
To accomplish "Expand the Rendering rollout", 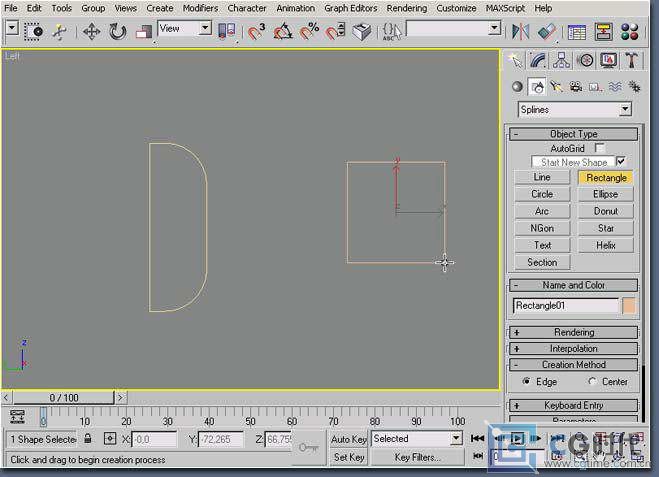I will tap(573, 332).
